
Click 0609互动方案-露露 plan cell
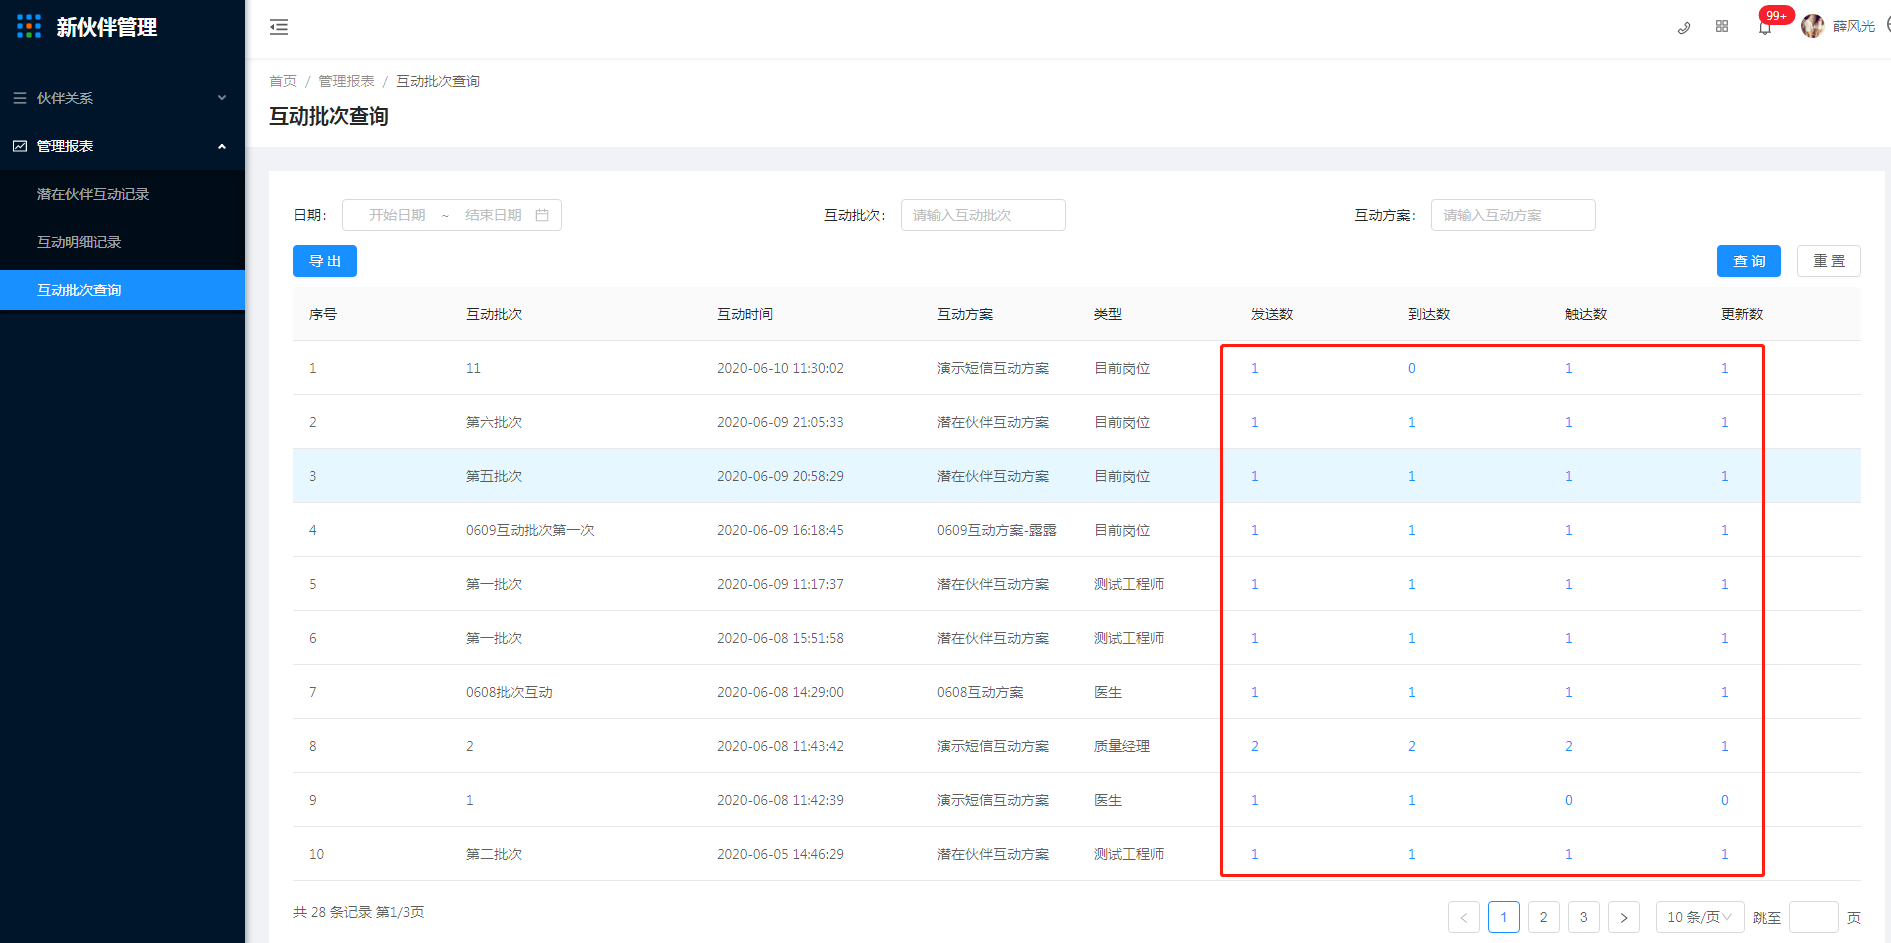[x=997, y=530]
